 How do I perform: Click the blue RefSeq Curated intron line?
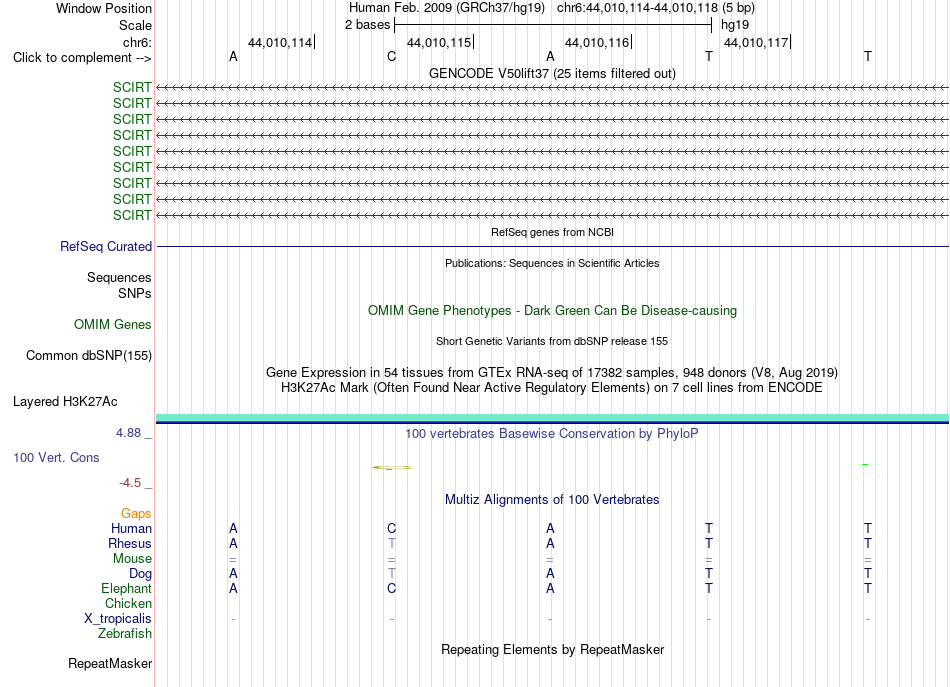click(x=552, y=247)
